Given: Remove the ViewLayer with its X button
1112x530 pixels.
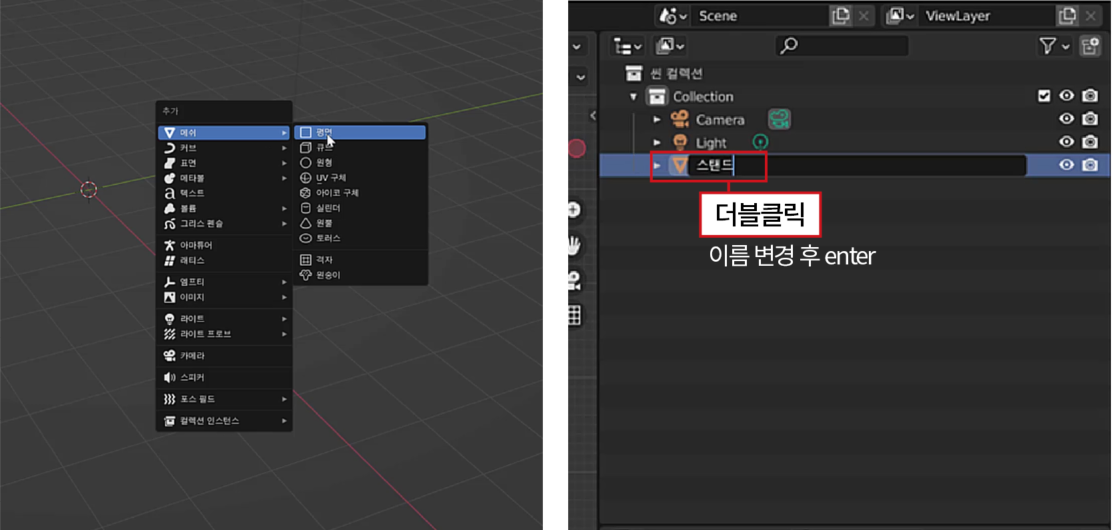Looking at the screenshot, I should [x=1089, y=16].
